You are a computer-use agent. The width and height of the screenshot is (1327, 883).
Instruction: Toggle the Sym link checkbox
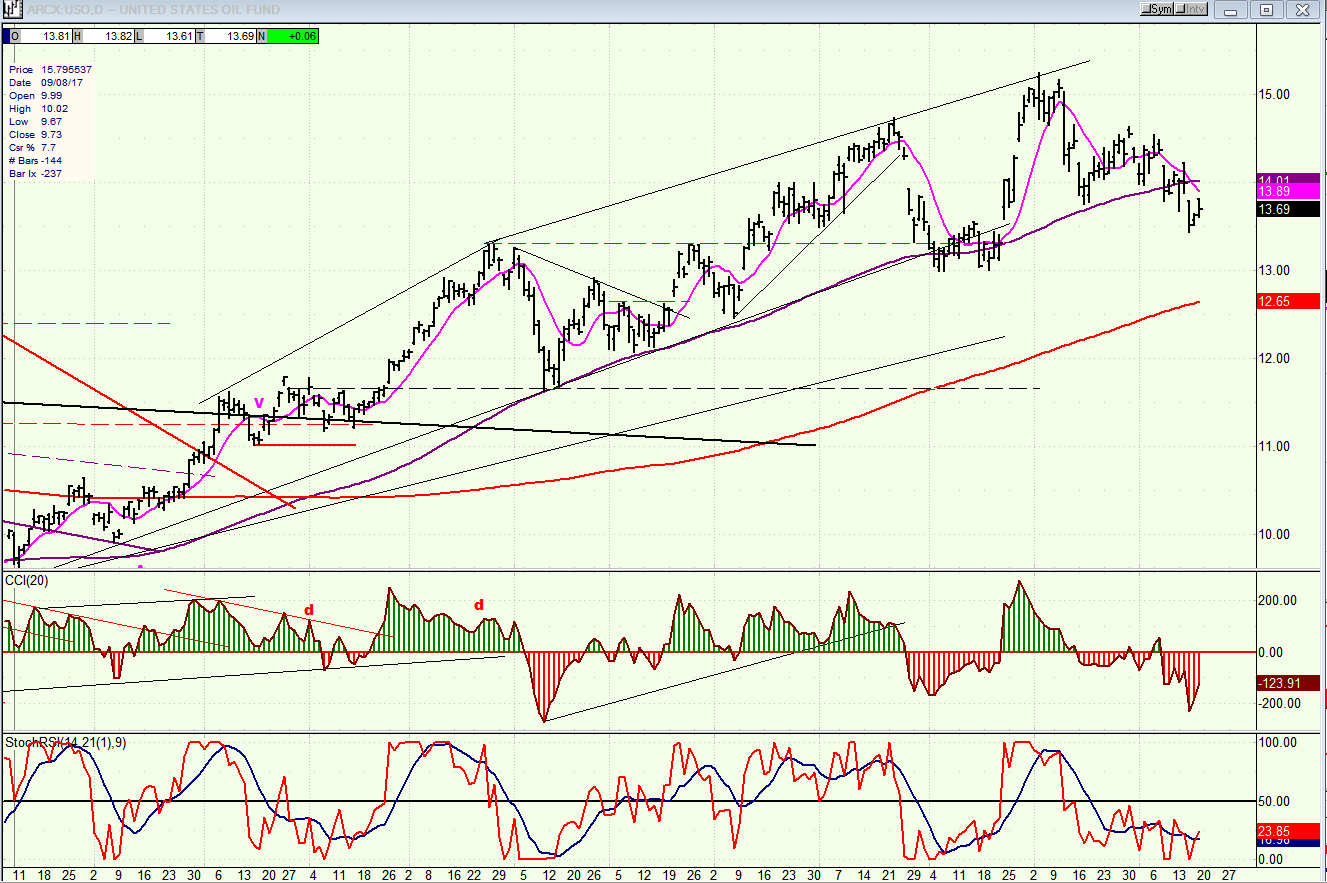click(1147, 9)
